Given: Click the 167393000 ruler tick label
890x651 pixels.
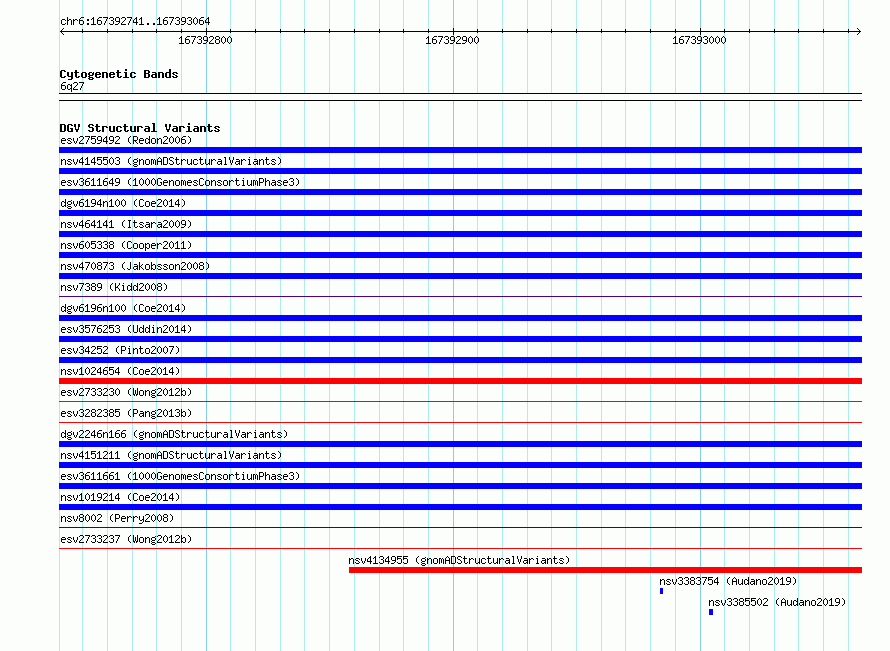Looking at the screenshot, I should (x=699, y=40).
